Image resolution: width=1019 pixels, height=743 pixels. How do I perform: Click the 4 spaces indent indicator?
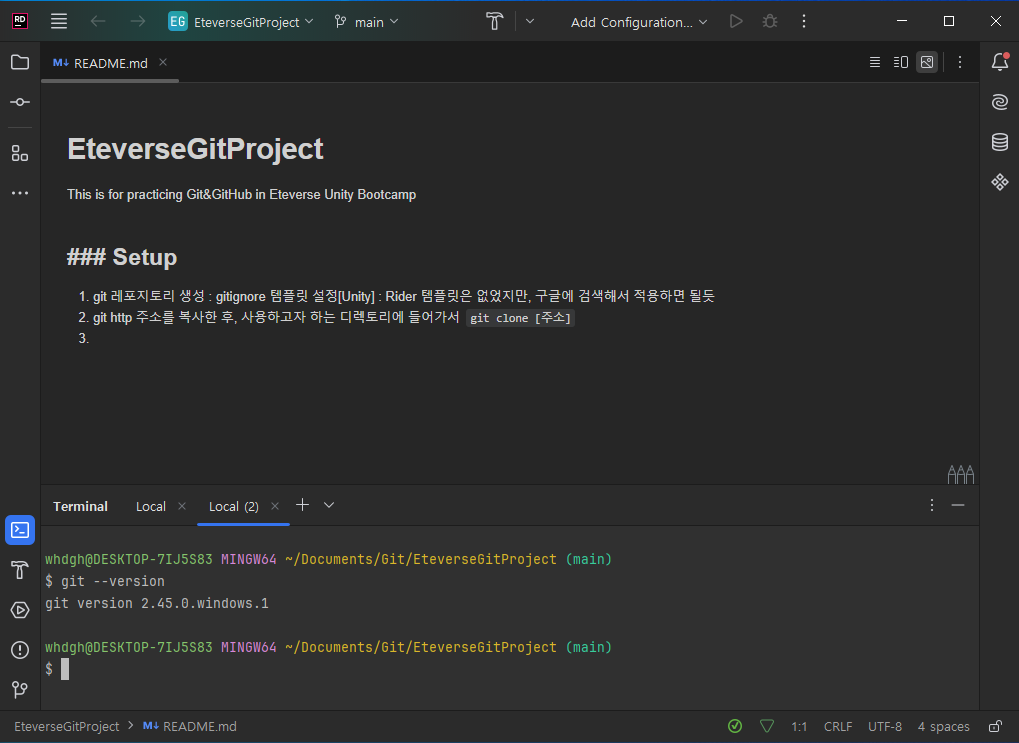pyautogui.click(x=943, y=726)
